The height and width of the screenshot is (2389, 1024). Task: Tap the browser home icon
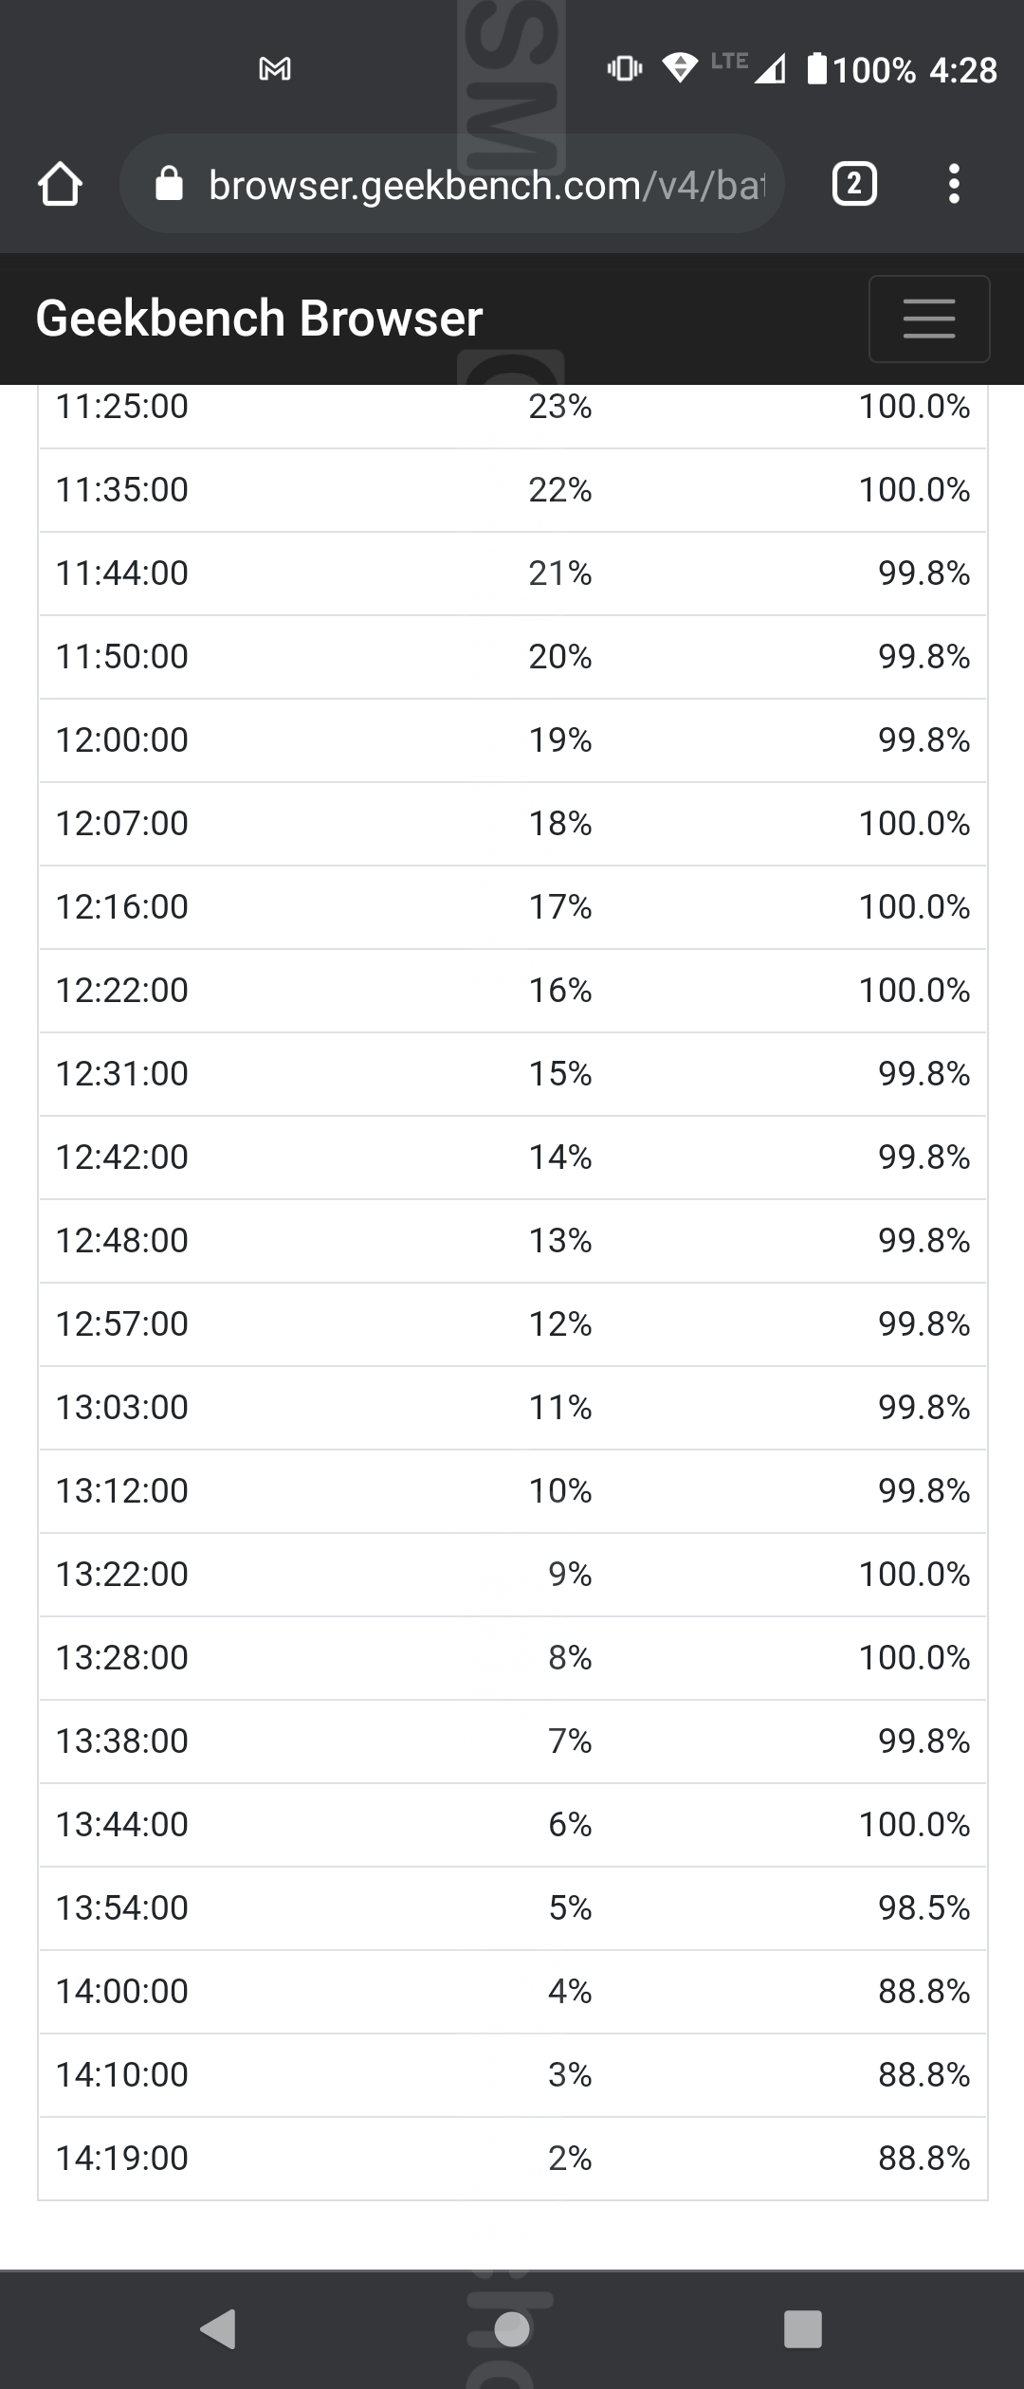pos(60,185)
